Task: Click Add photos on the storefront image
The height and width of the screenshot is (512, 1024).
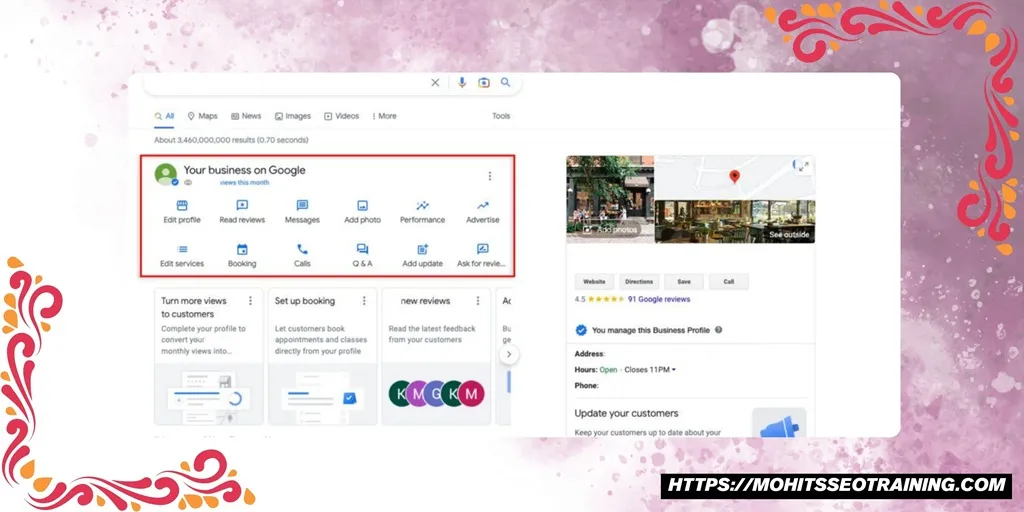Action: [610, 230]
